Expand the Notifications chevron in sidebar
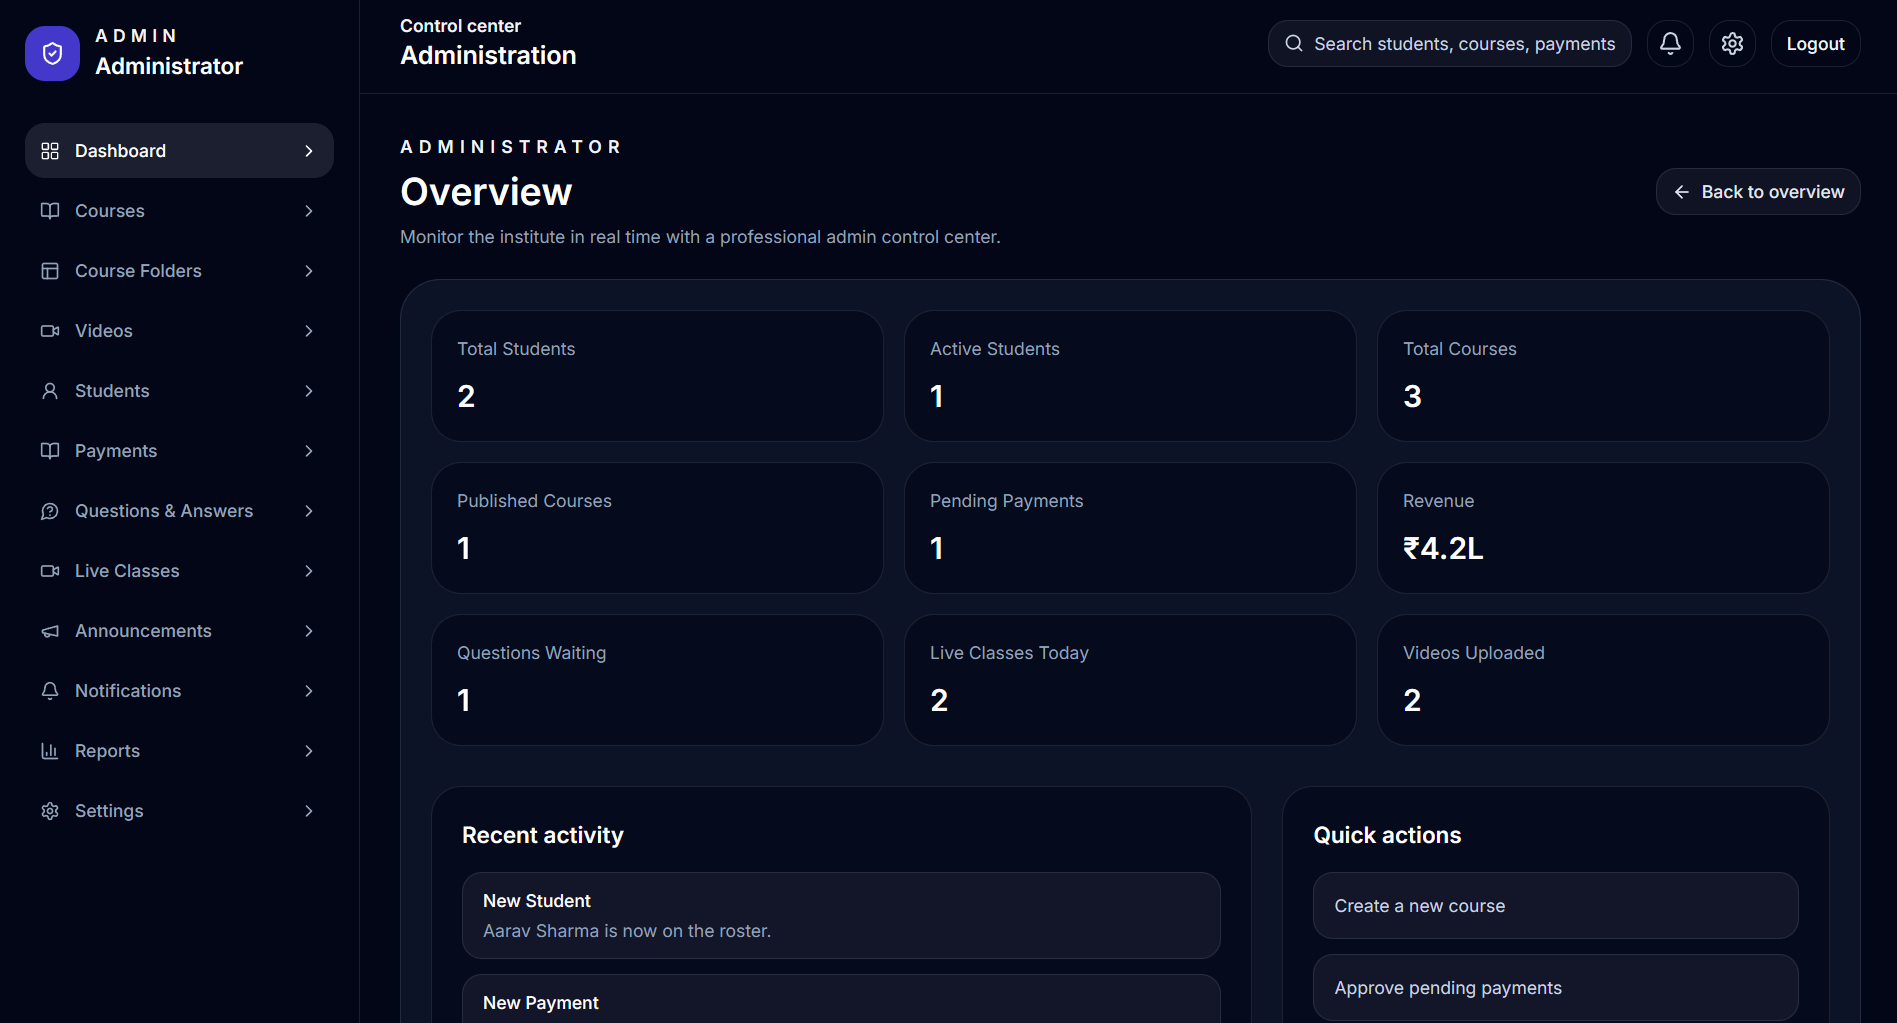Screen dimensions: 1897x1023 pos(309,691)
